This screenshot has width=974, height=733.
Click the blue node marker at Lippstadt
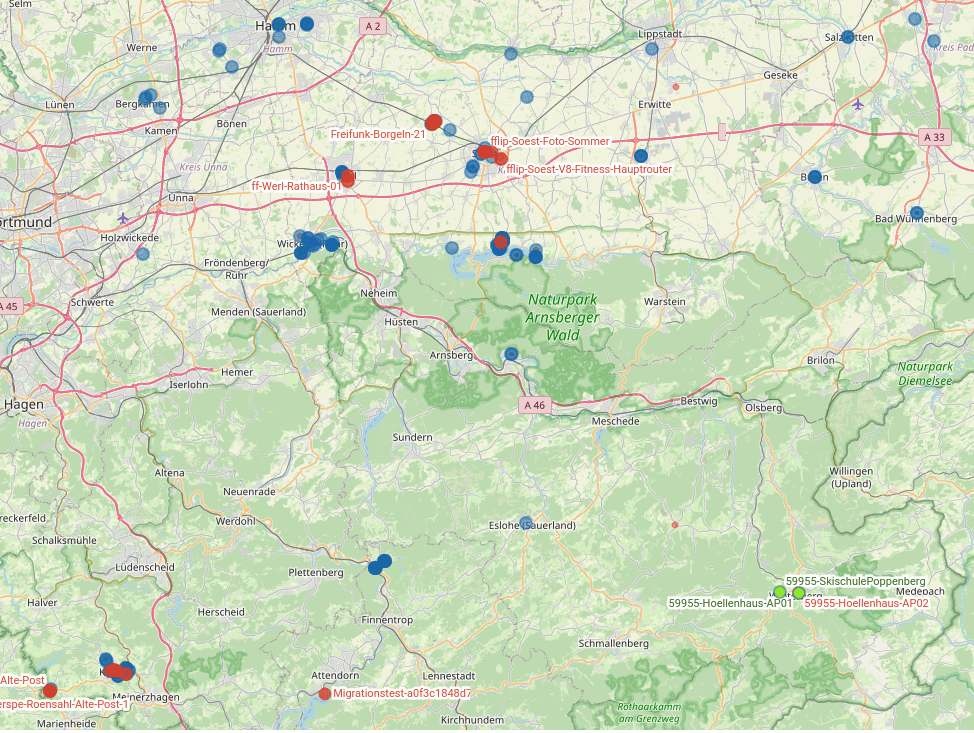click(652, 48)
